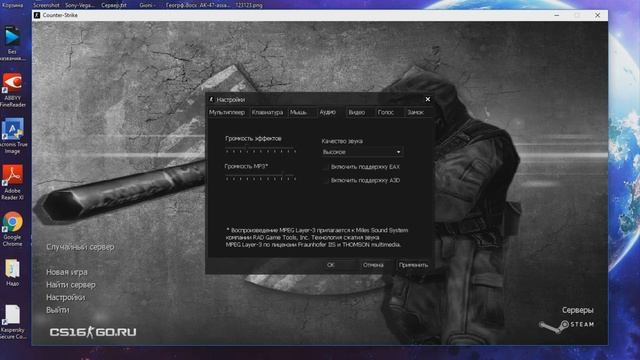
Task: Open the Качество звука dropdown
Action: [362, 152]
